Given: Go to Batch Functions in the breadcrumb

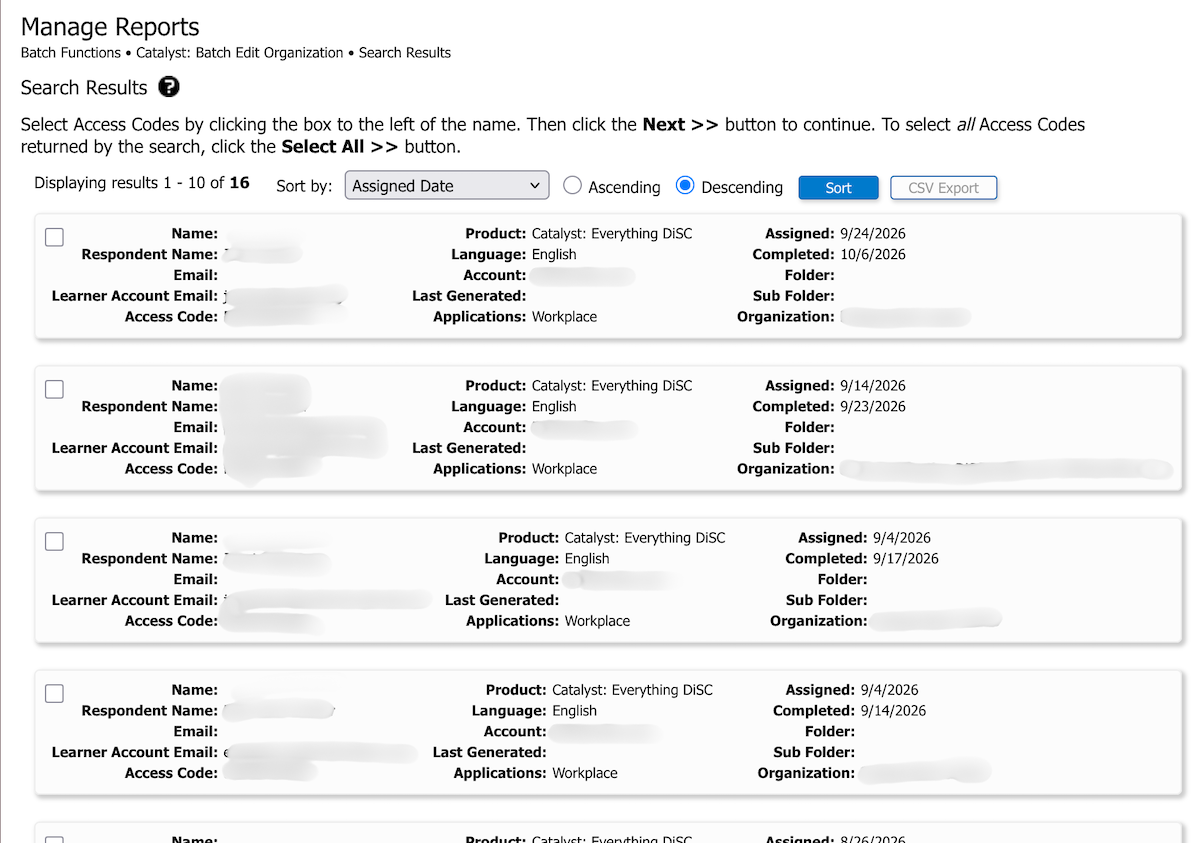Looking at the screenshot, I should pyautogui.click(x=71, y=52).
